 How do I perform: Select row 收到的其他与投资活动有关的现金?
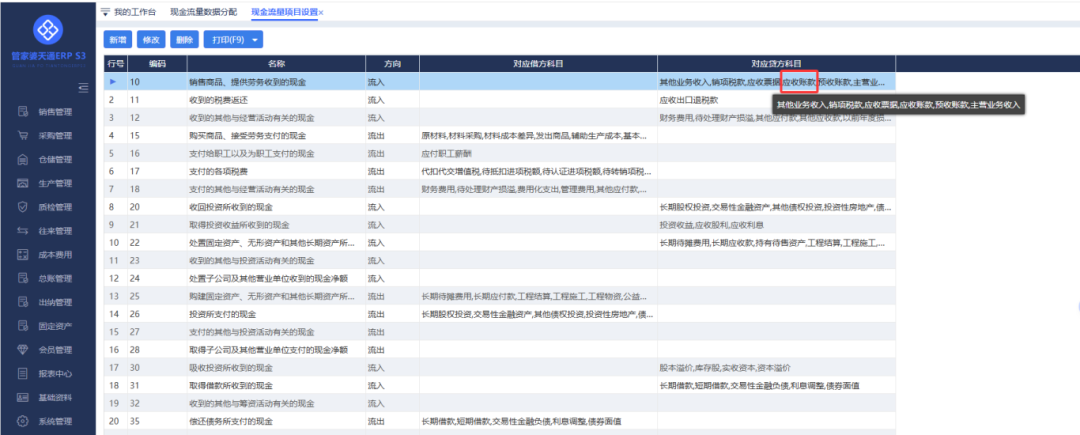click(x=500, y=261)
